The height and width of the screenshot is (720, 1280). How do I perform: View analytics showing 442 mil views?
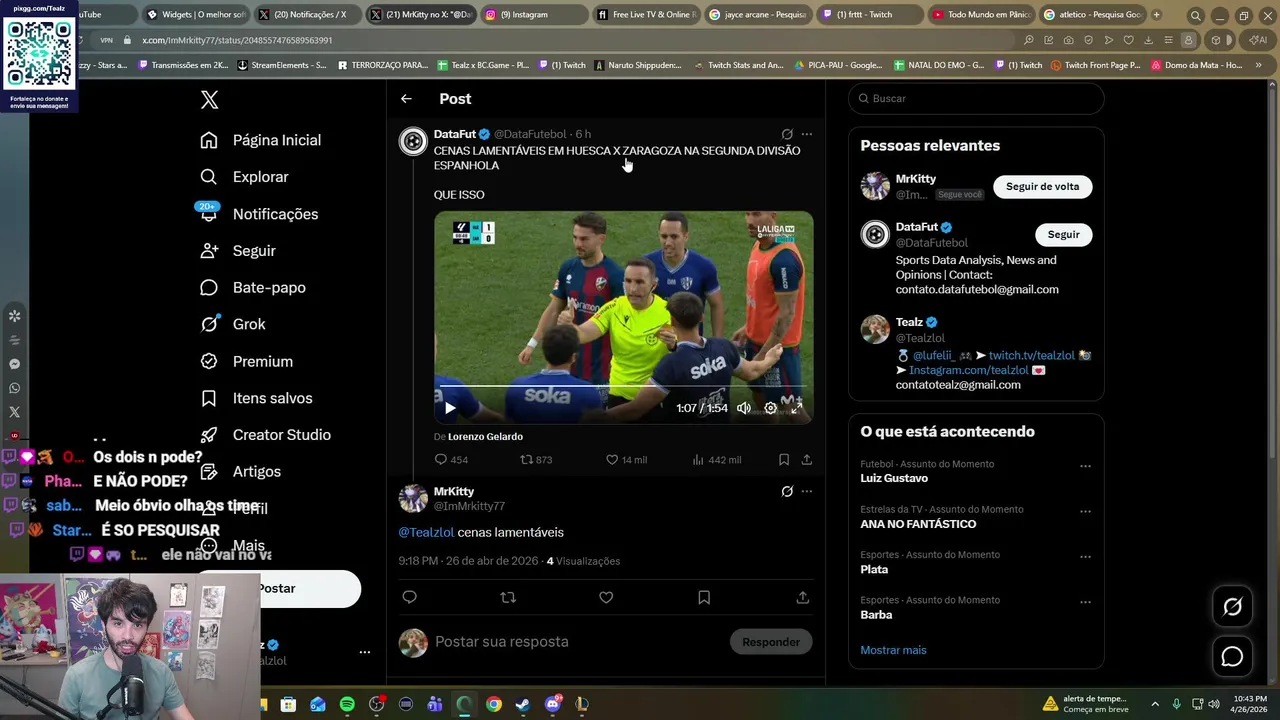716,460
